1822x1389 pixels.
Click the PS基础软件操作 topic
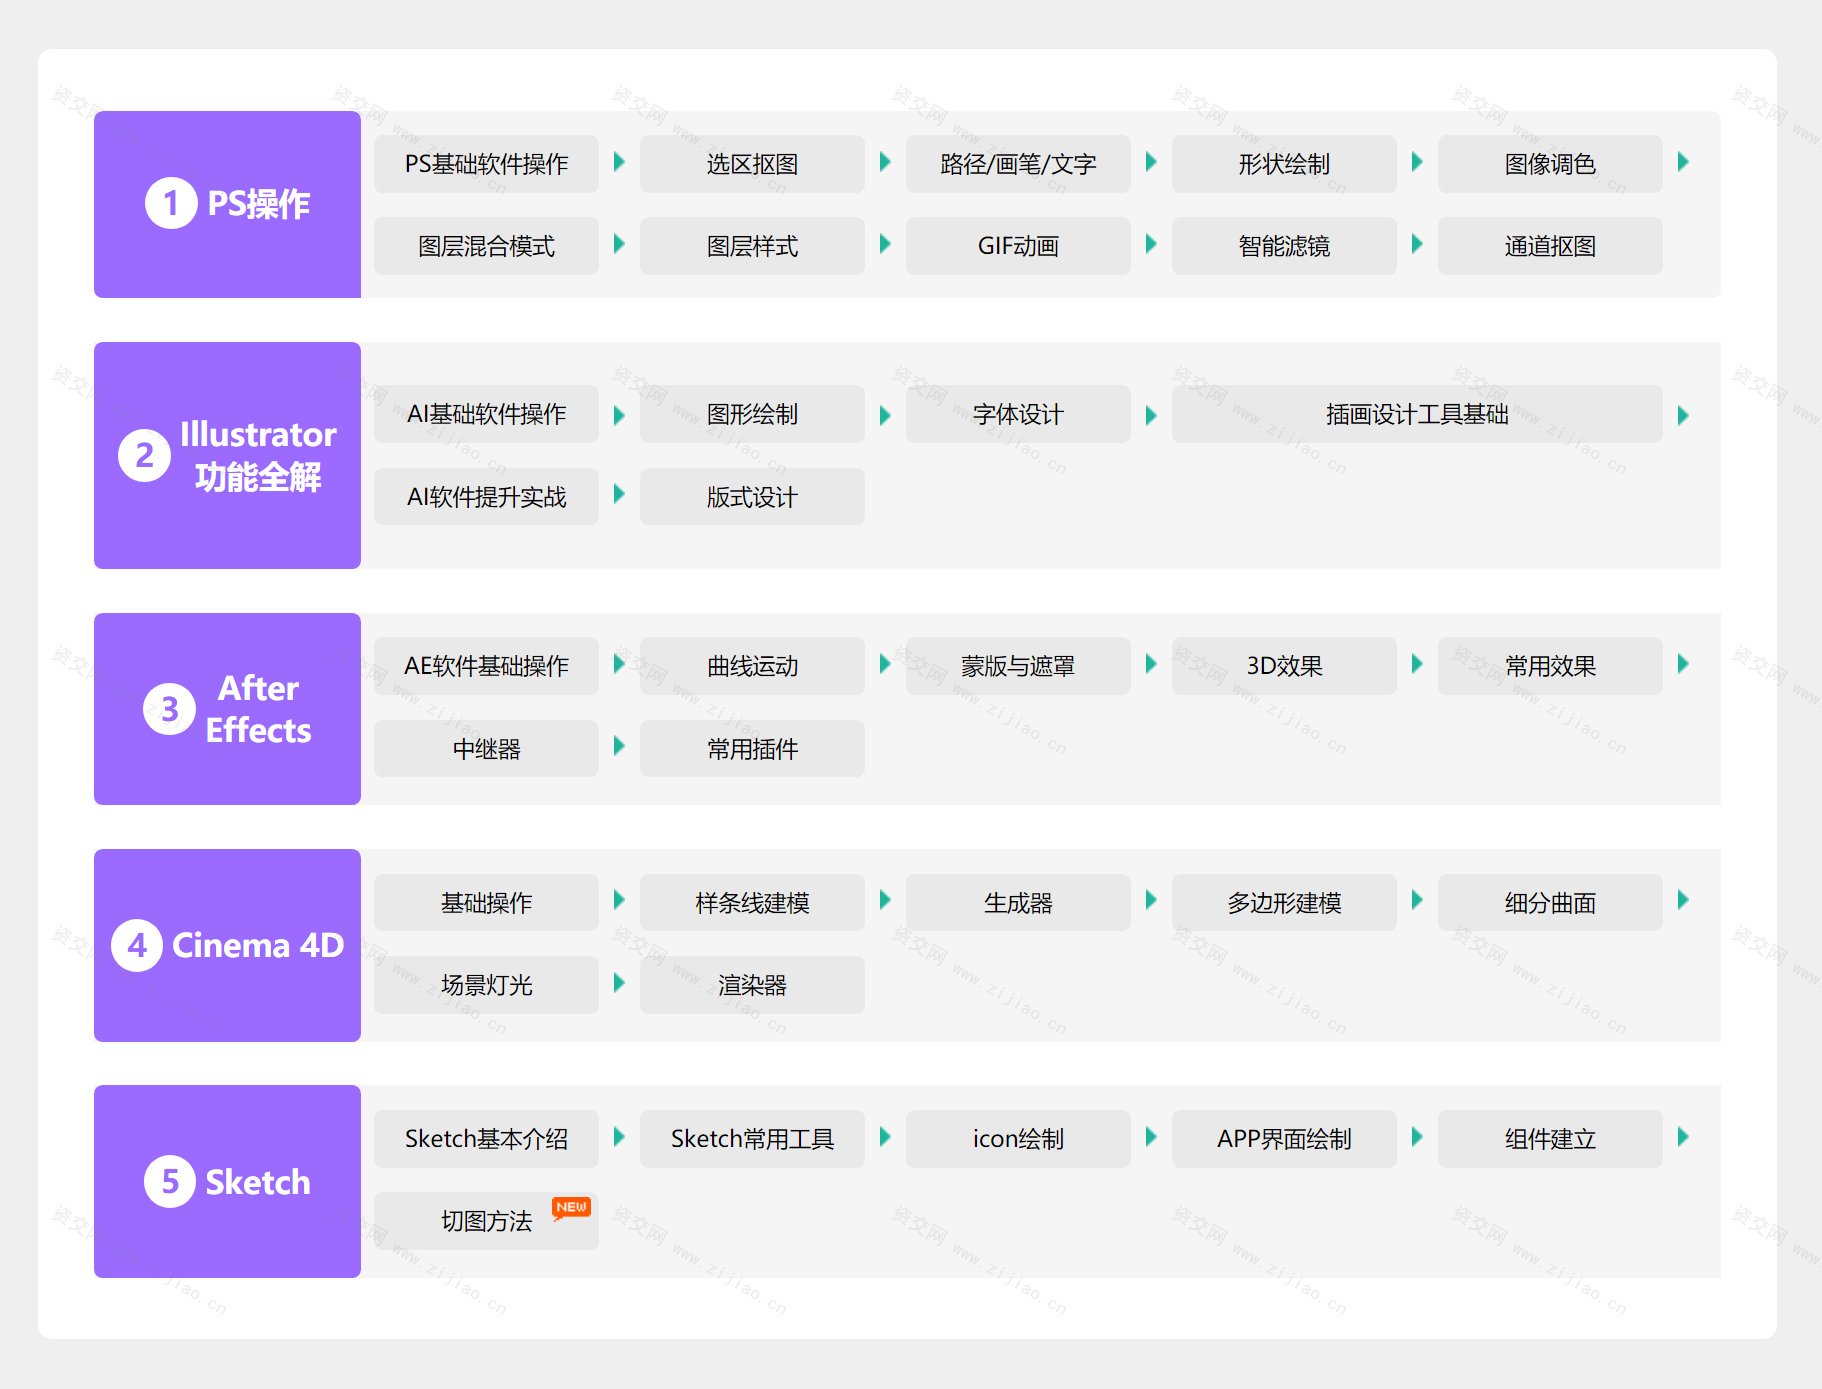click(x=486, y=164)
